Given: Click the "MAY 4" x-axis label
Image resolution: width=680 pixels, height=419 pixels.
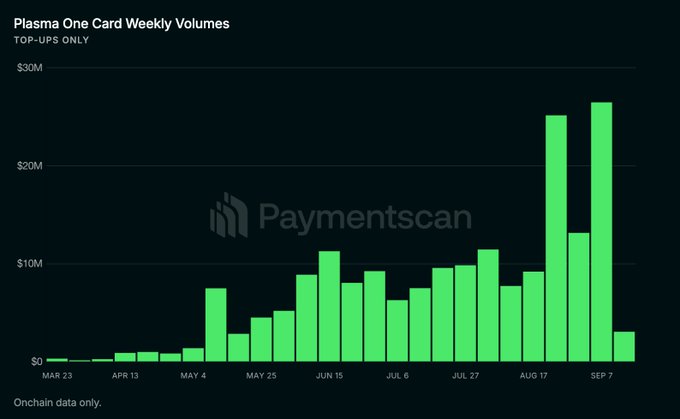Looking at the screenshot, I should 193,376.
